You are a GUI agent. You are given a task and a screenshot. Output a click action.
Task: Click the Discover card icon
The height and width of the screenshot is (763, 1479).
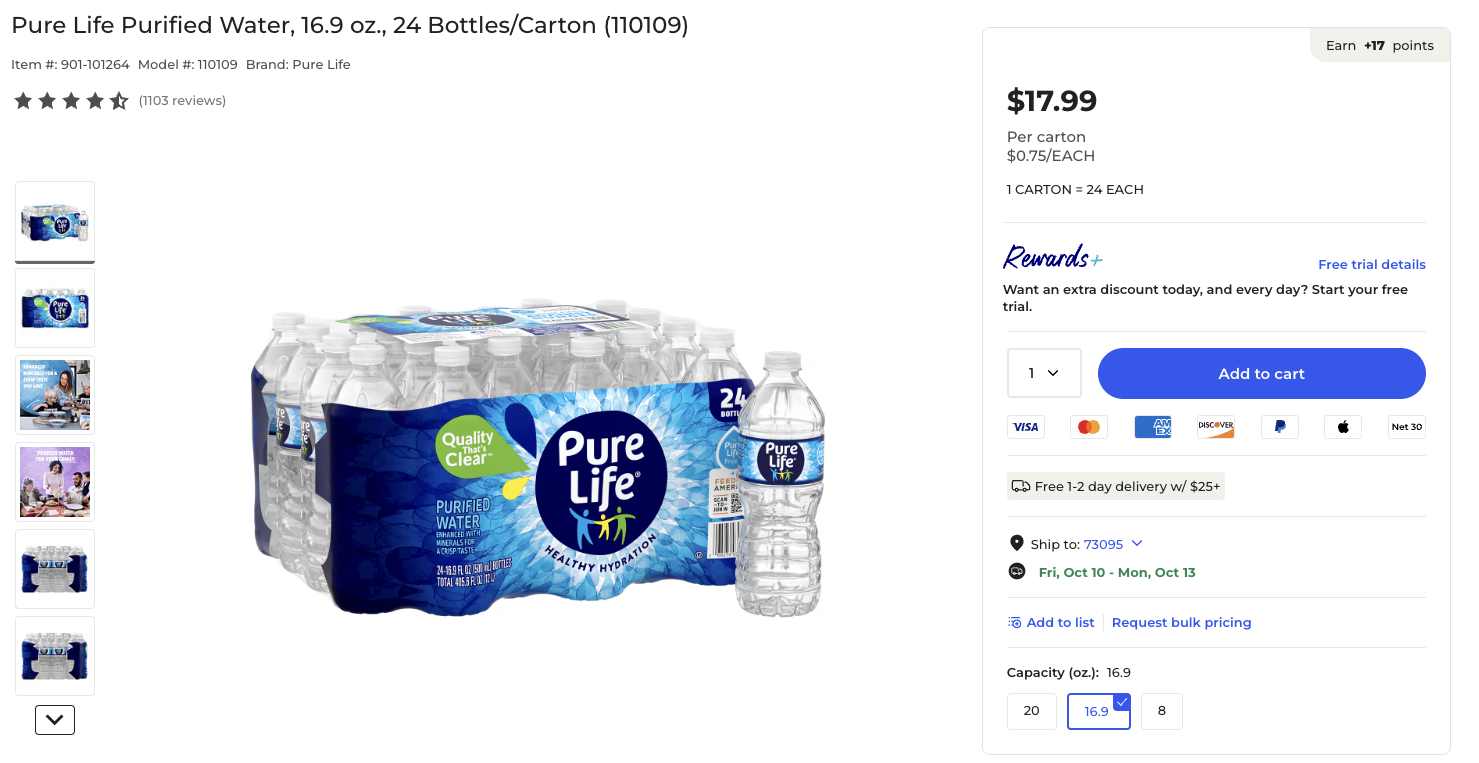click(1216, 427)
